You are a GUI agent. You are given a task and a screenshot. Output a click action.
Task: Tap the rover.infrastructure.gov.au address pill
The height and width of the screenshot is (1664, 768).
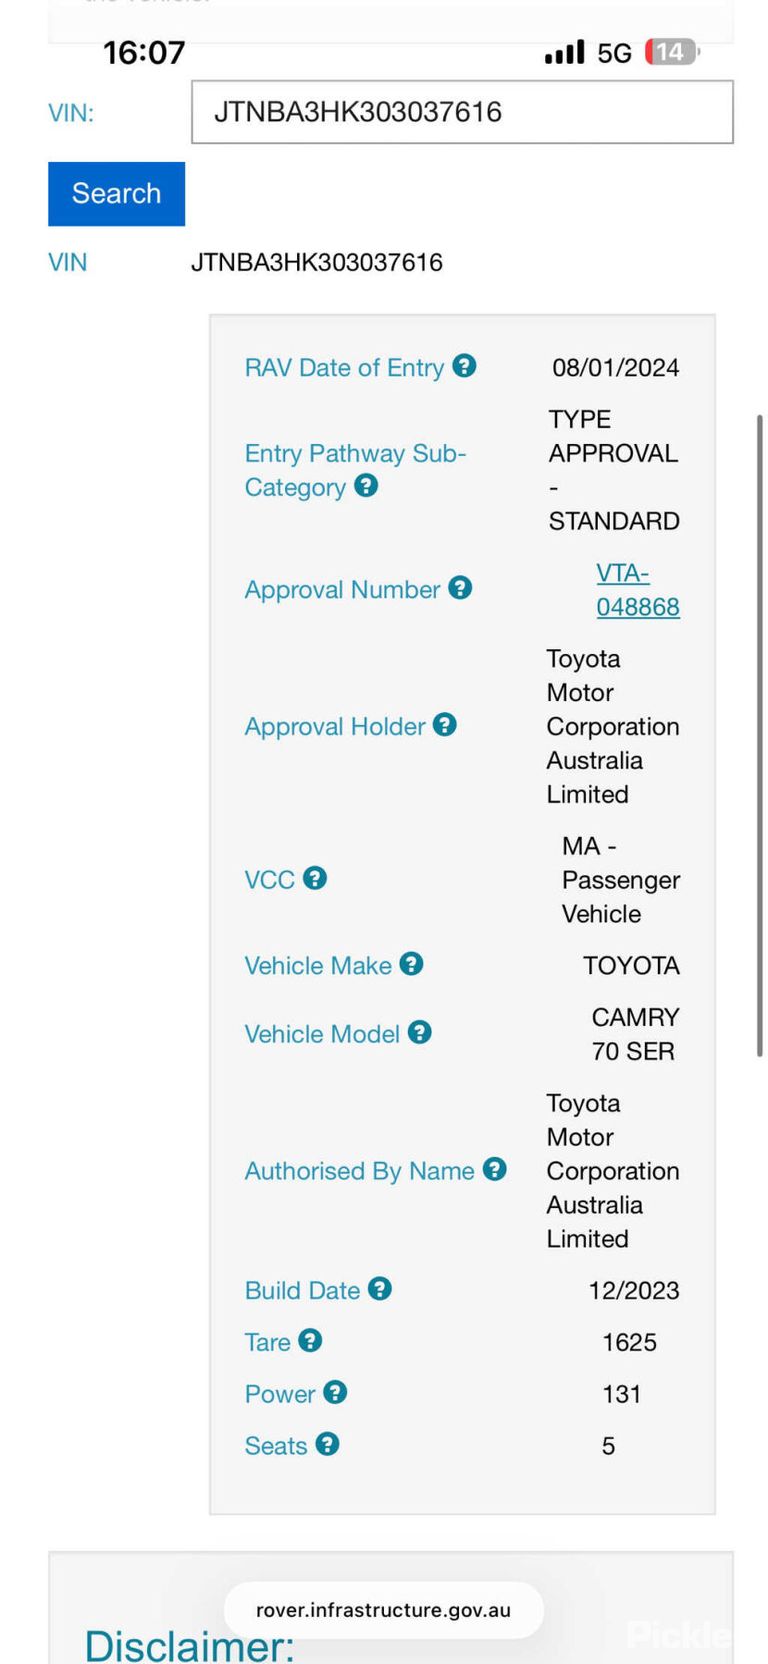(384, 1610)
